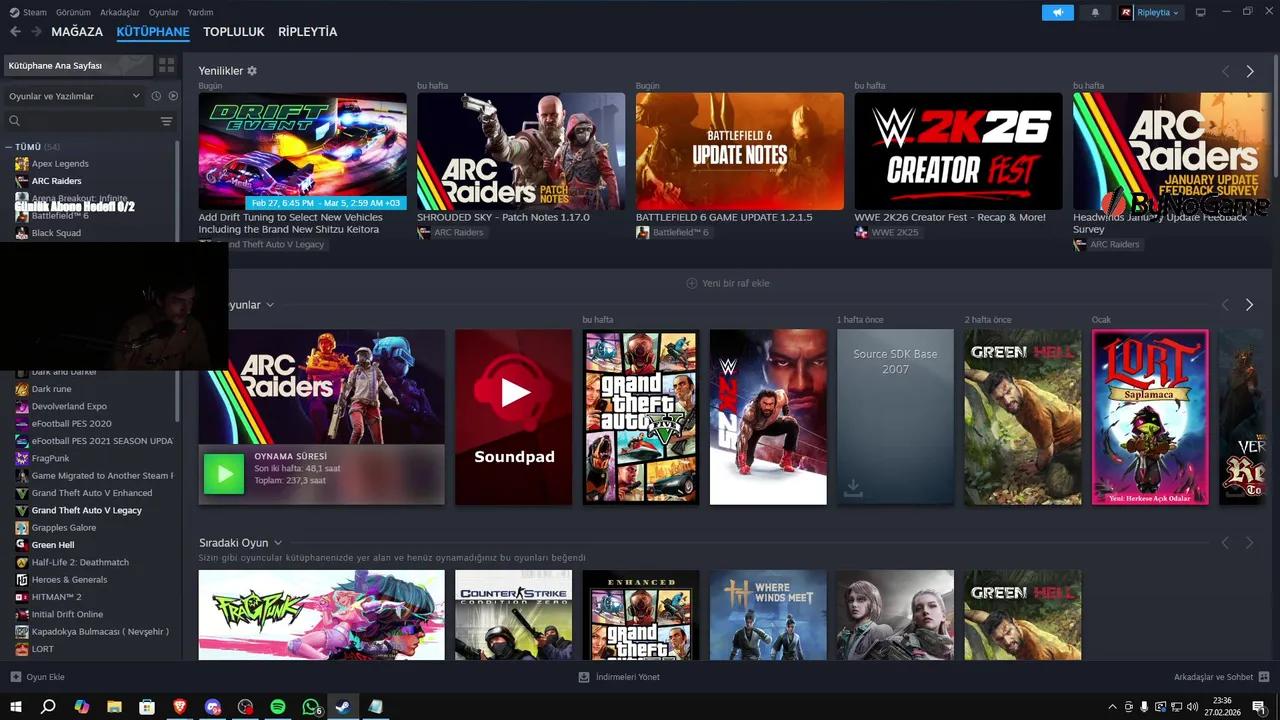Select Where Winds Meet in Sıradaki Oyun
1280x720 pixels.
(768, 615)
